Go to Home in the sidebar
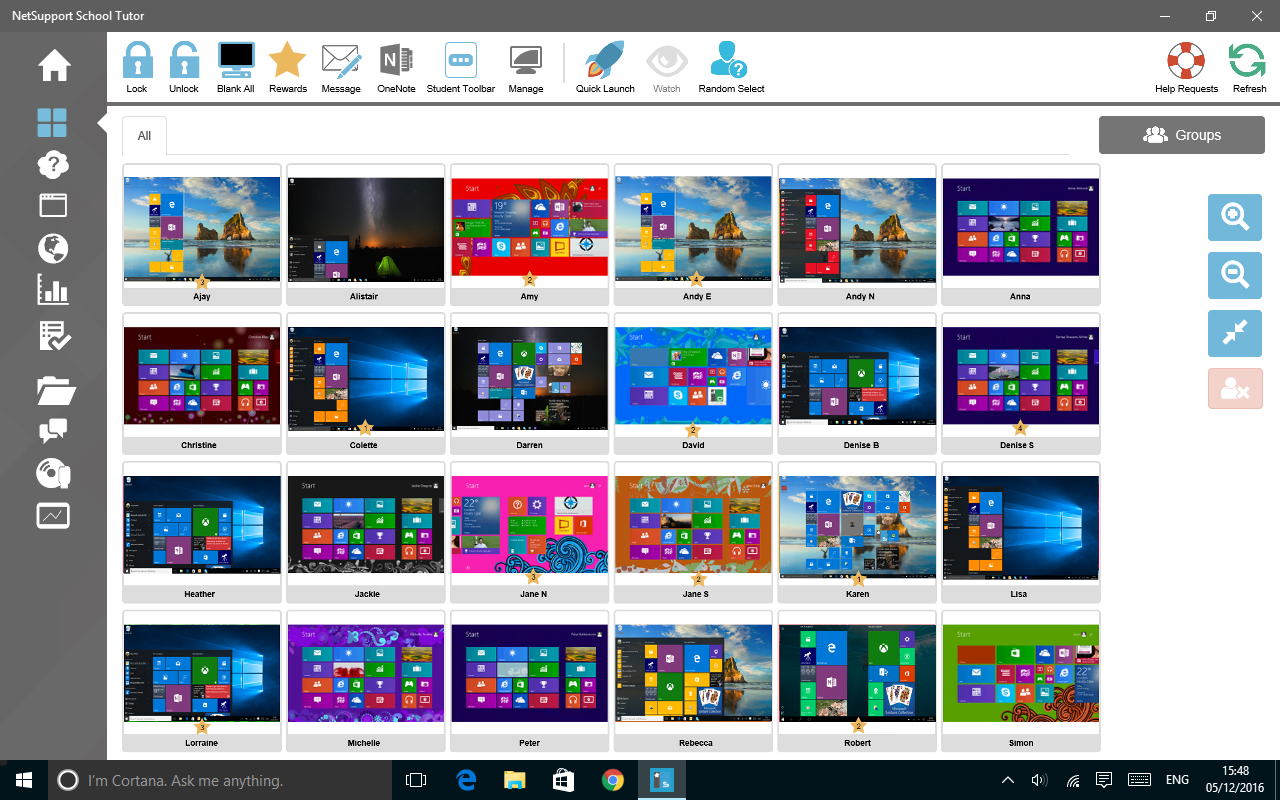This screenshot has height=800, width=1281. coord(54,66)
